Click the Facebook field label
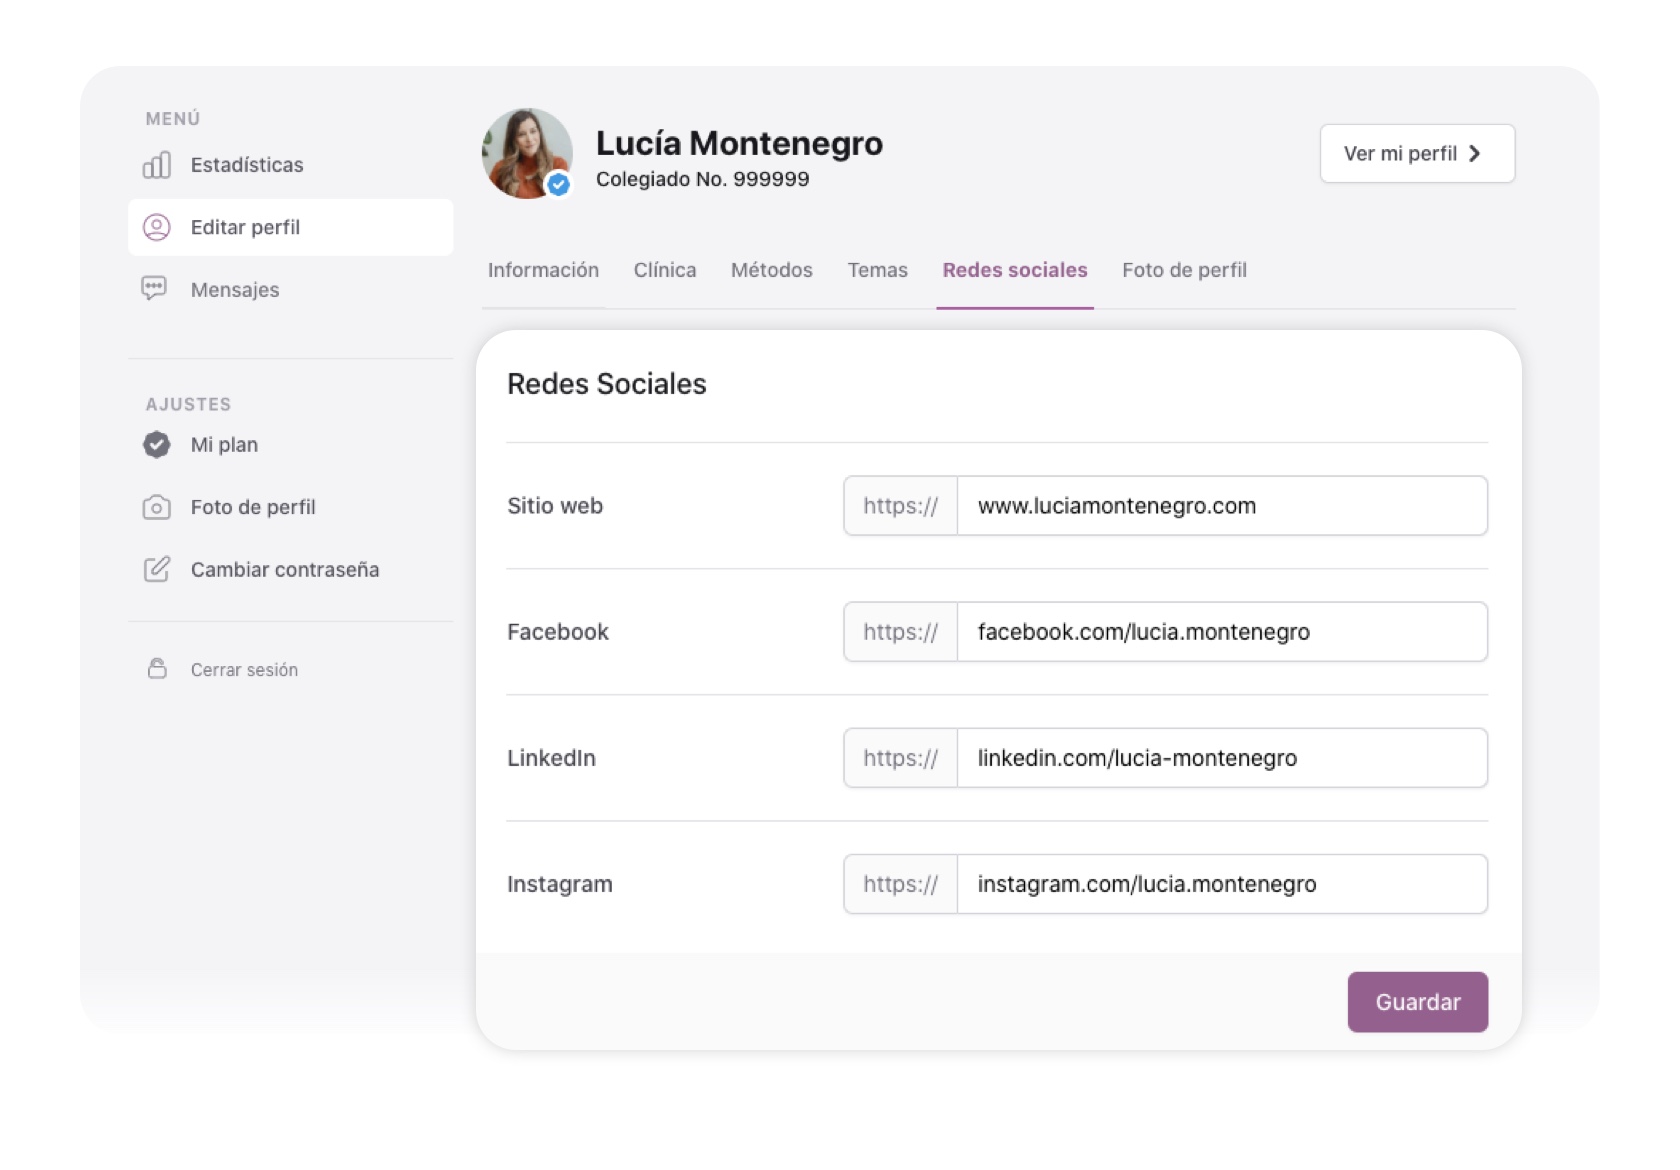The image size is (1680, 1170). click(x=558, y=632)
